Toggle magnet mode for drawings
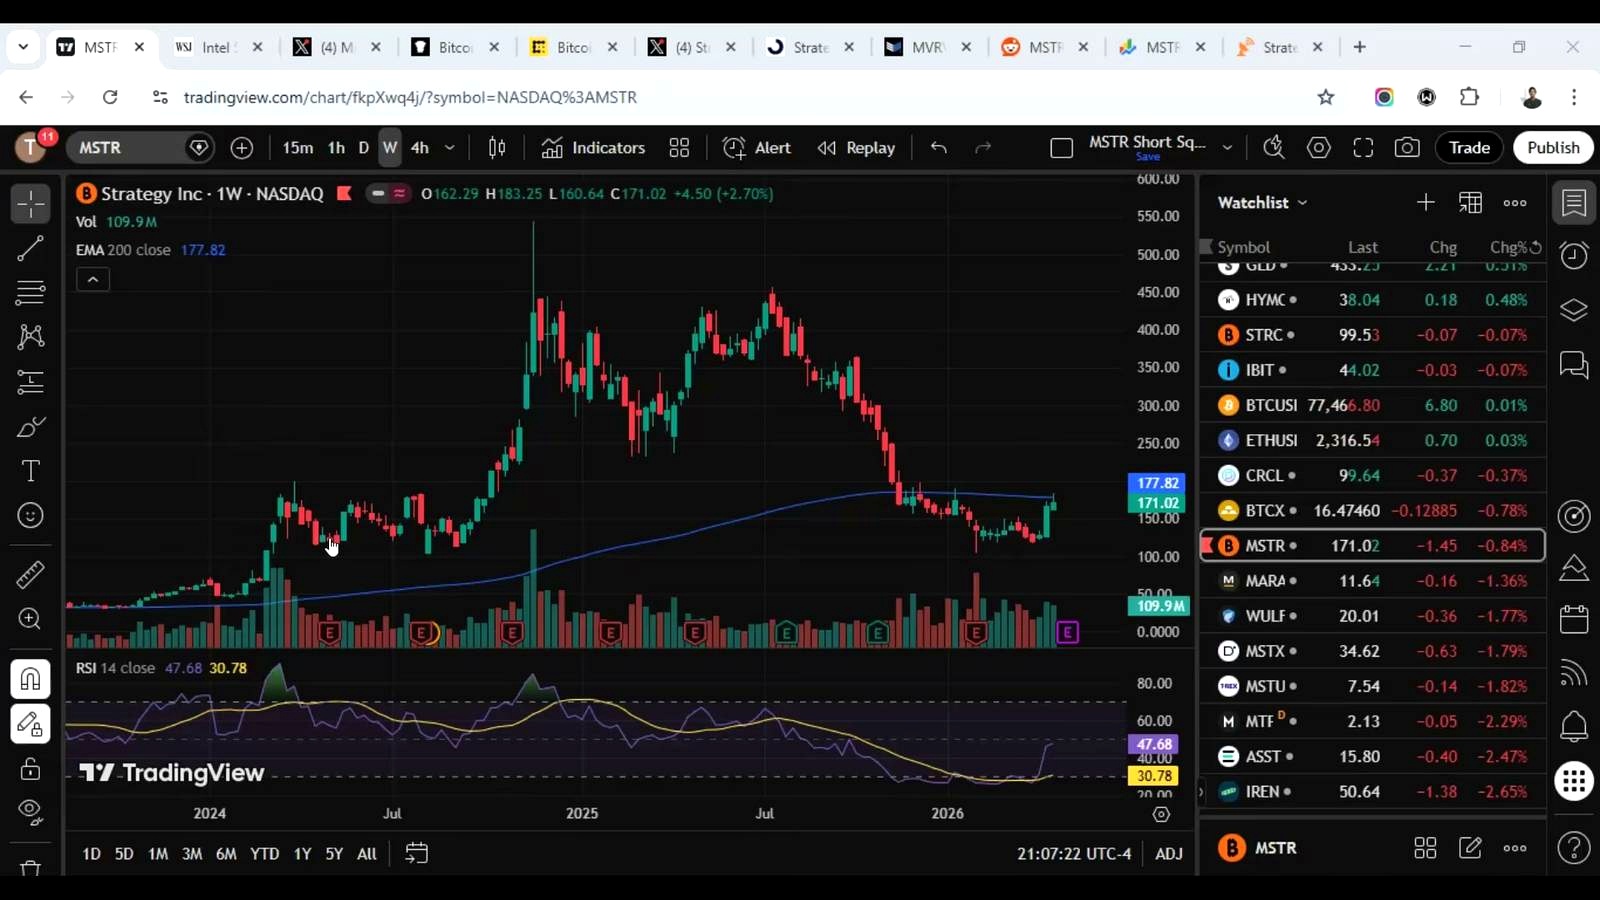Viewport: 1600px width, 900px height. tap(30, 679)
